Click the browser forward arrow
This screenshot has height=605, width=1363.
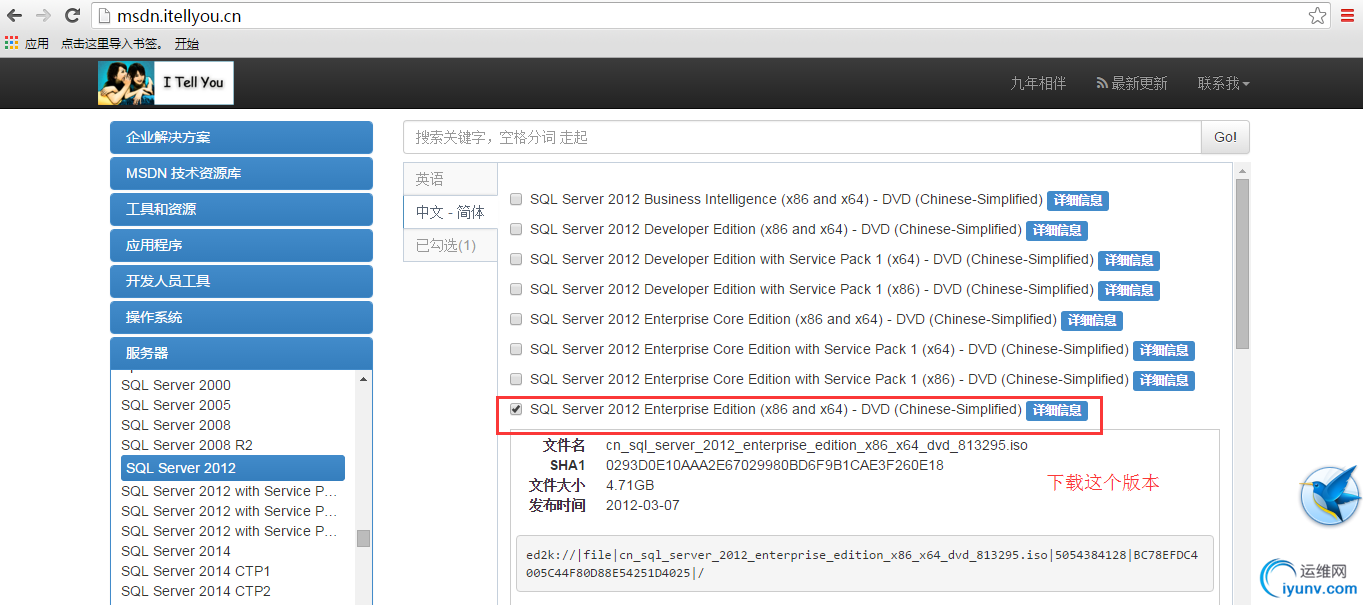click(43, 16)
